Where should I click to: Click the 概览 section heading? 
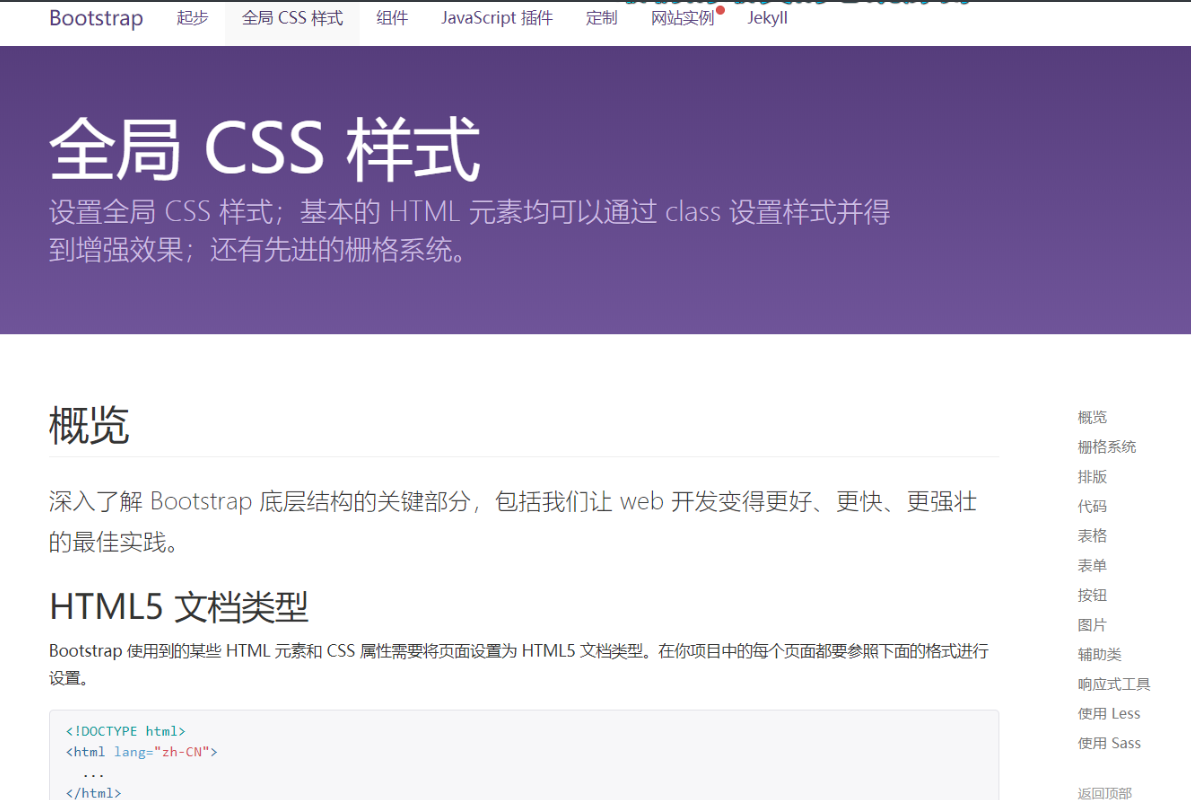(x=89, y=425)
